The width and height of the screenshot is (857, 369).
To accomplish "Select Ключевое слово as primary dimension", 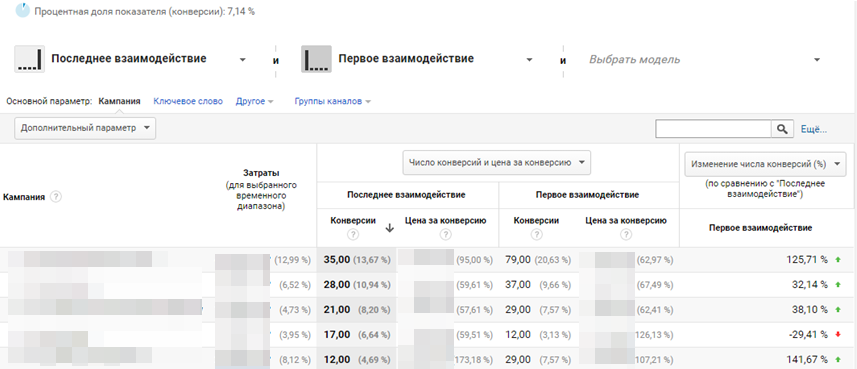I will click(188, 101).
